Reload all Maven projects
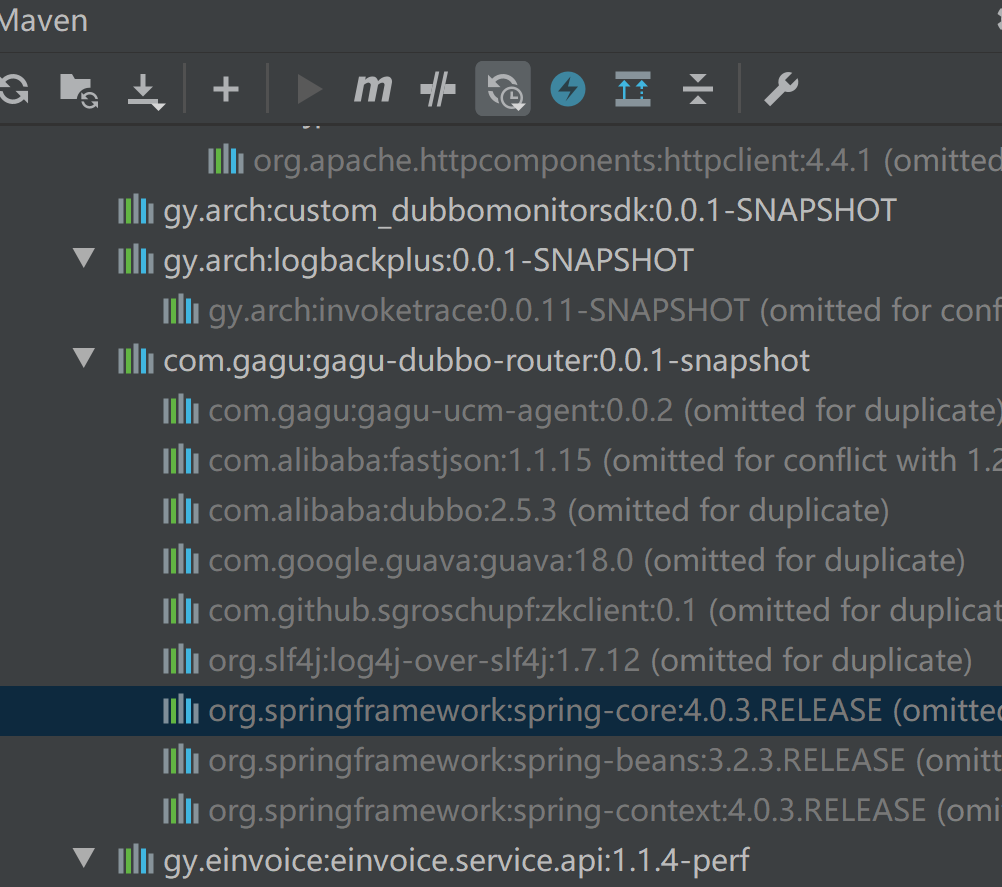The height and width of the screenshot is (887, 1002). coord(14,88)
